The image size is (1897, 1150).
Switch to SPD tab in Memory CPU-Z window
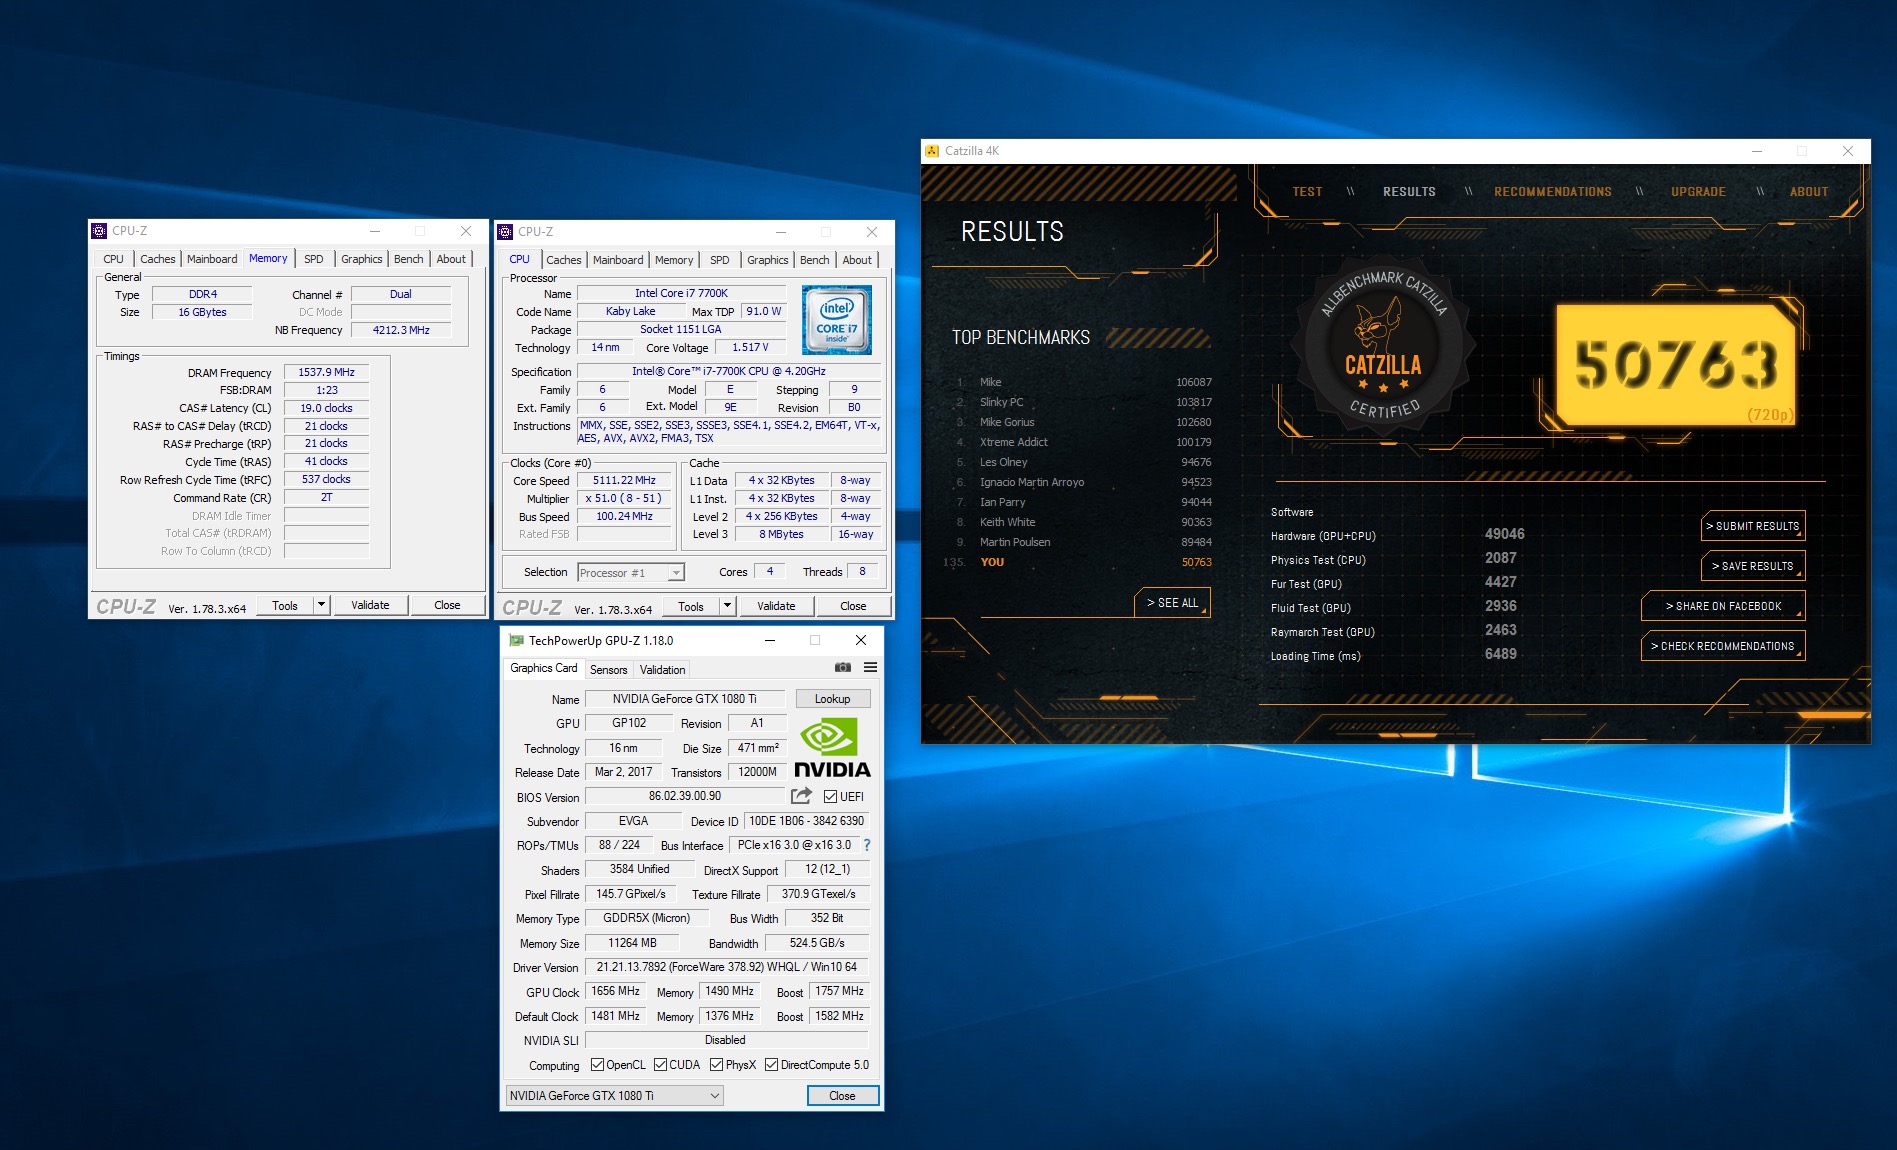[313, 259]
